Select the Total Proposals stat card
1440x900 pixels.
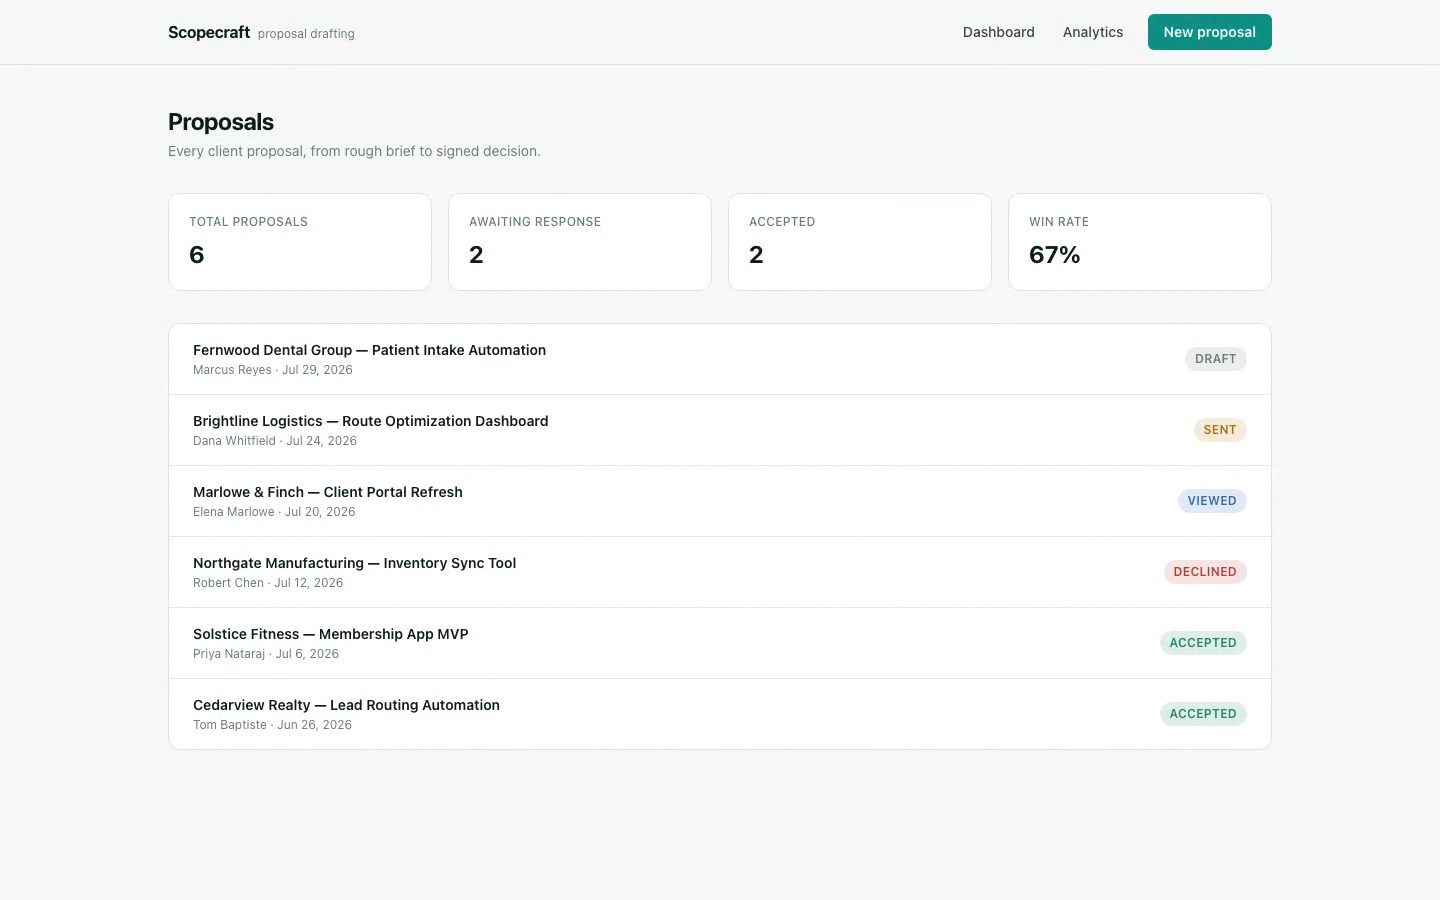tap(300, 242)
